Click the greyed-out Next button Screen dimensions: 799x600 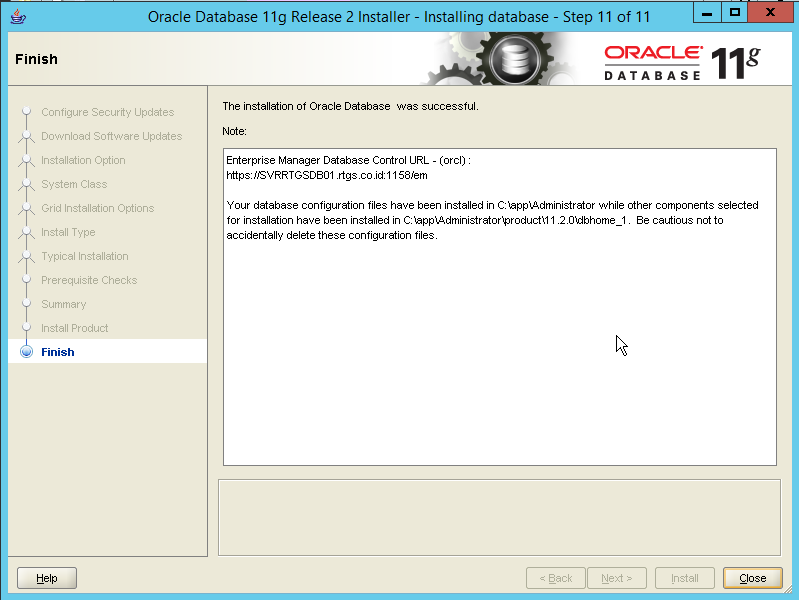pos(617,578)
